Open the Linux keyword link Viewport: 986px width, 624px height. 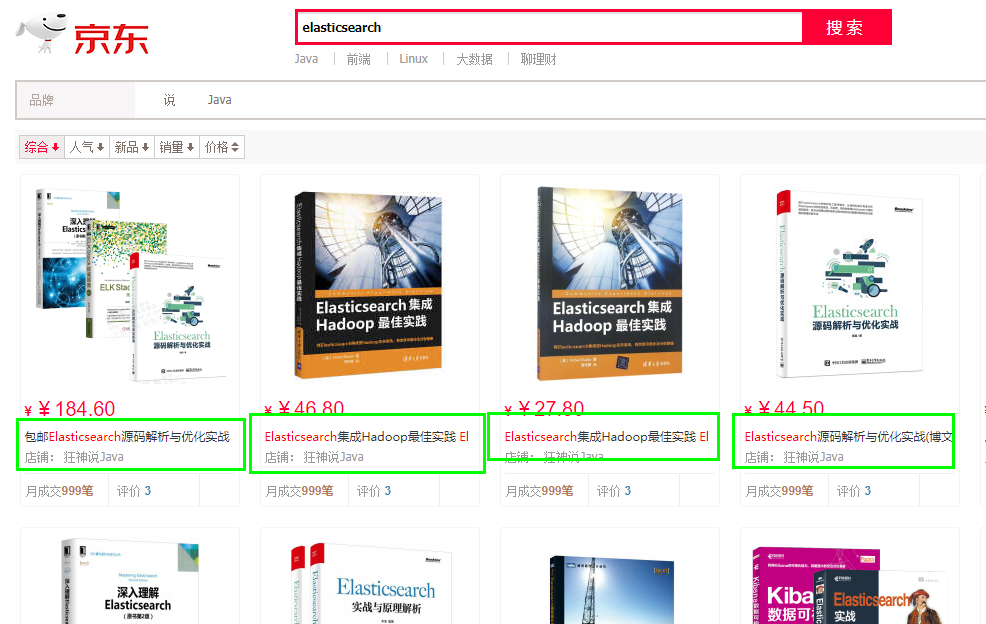point(414,59)
